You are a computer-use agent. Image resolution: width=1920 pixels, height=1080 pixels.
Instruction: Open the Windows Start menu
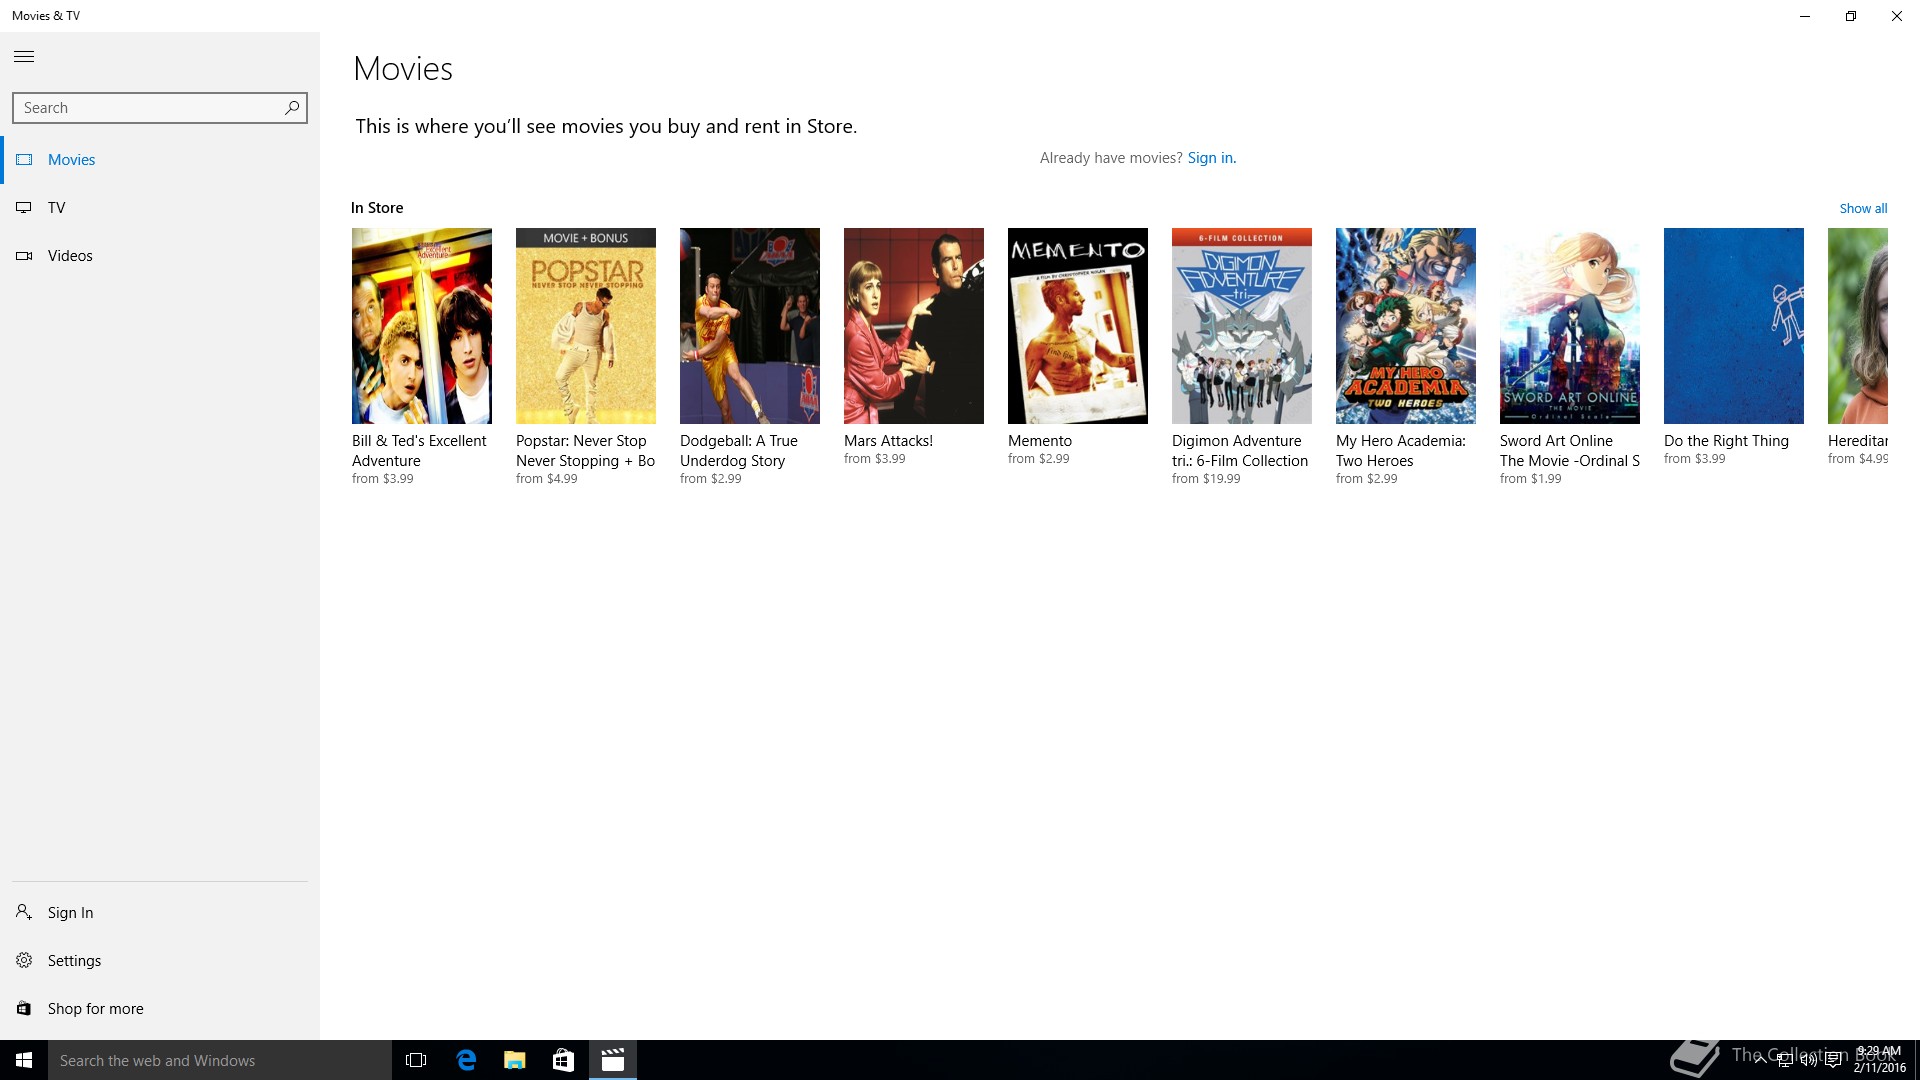tap(24, 1060)
